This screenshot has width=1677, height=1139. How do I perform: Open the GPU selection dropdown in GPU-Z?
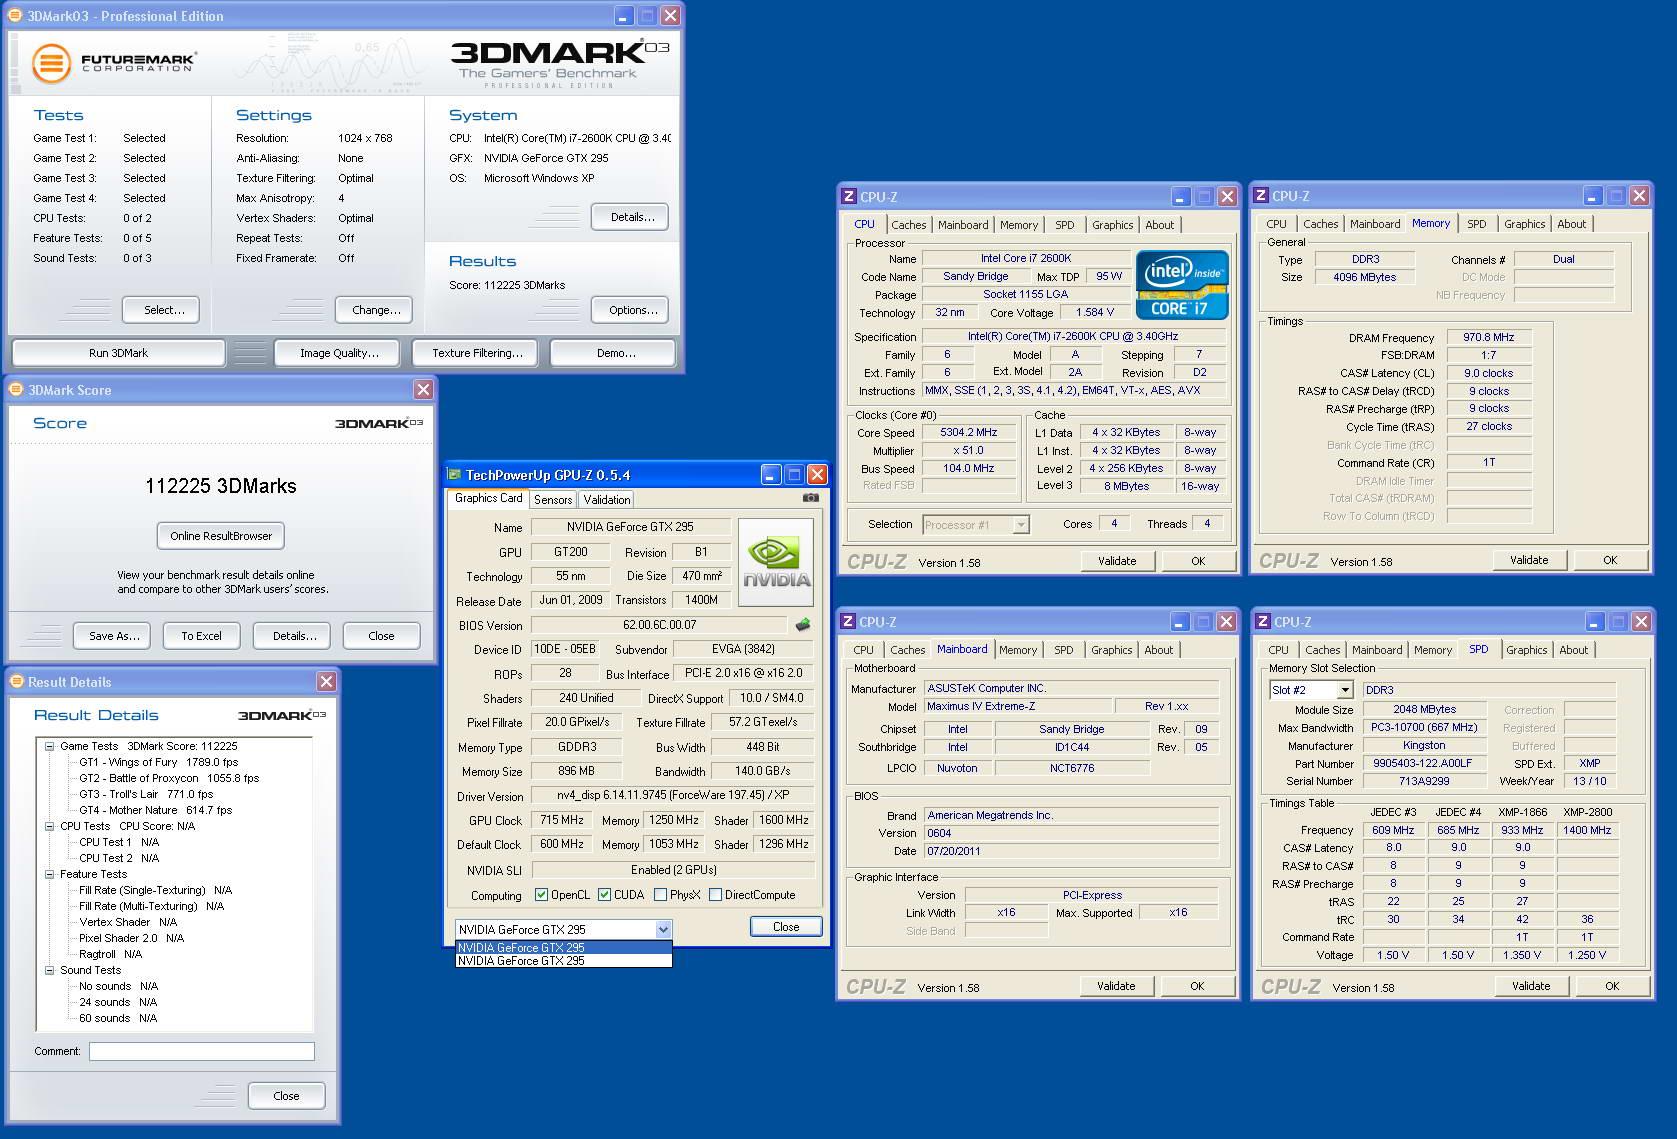click(662, 929)
